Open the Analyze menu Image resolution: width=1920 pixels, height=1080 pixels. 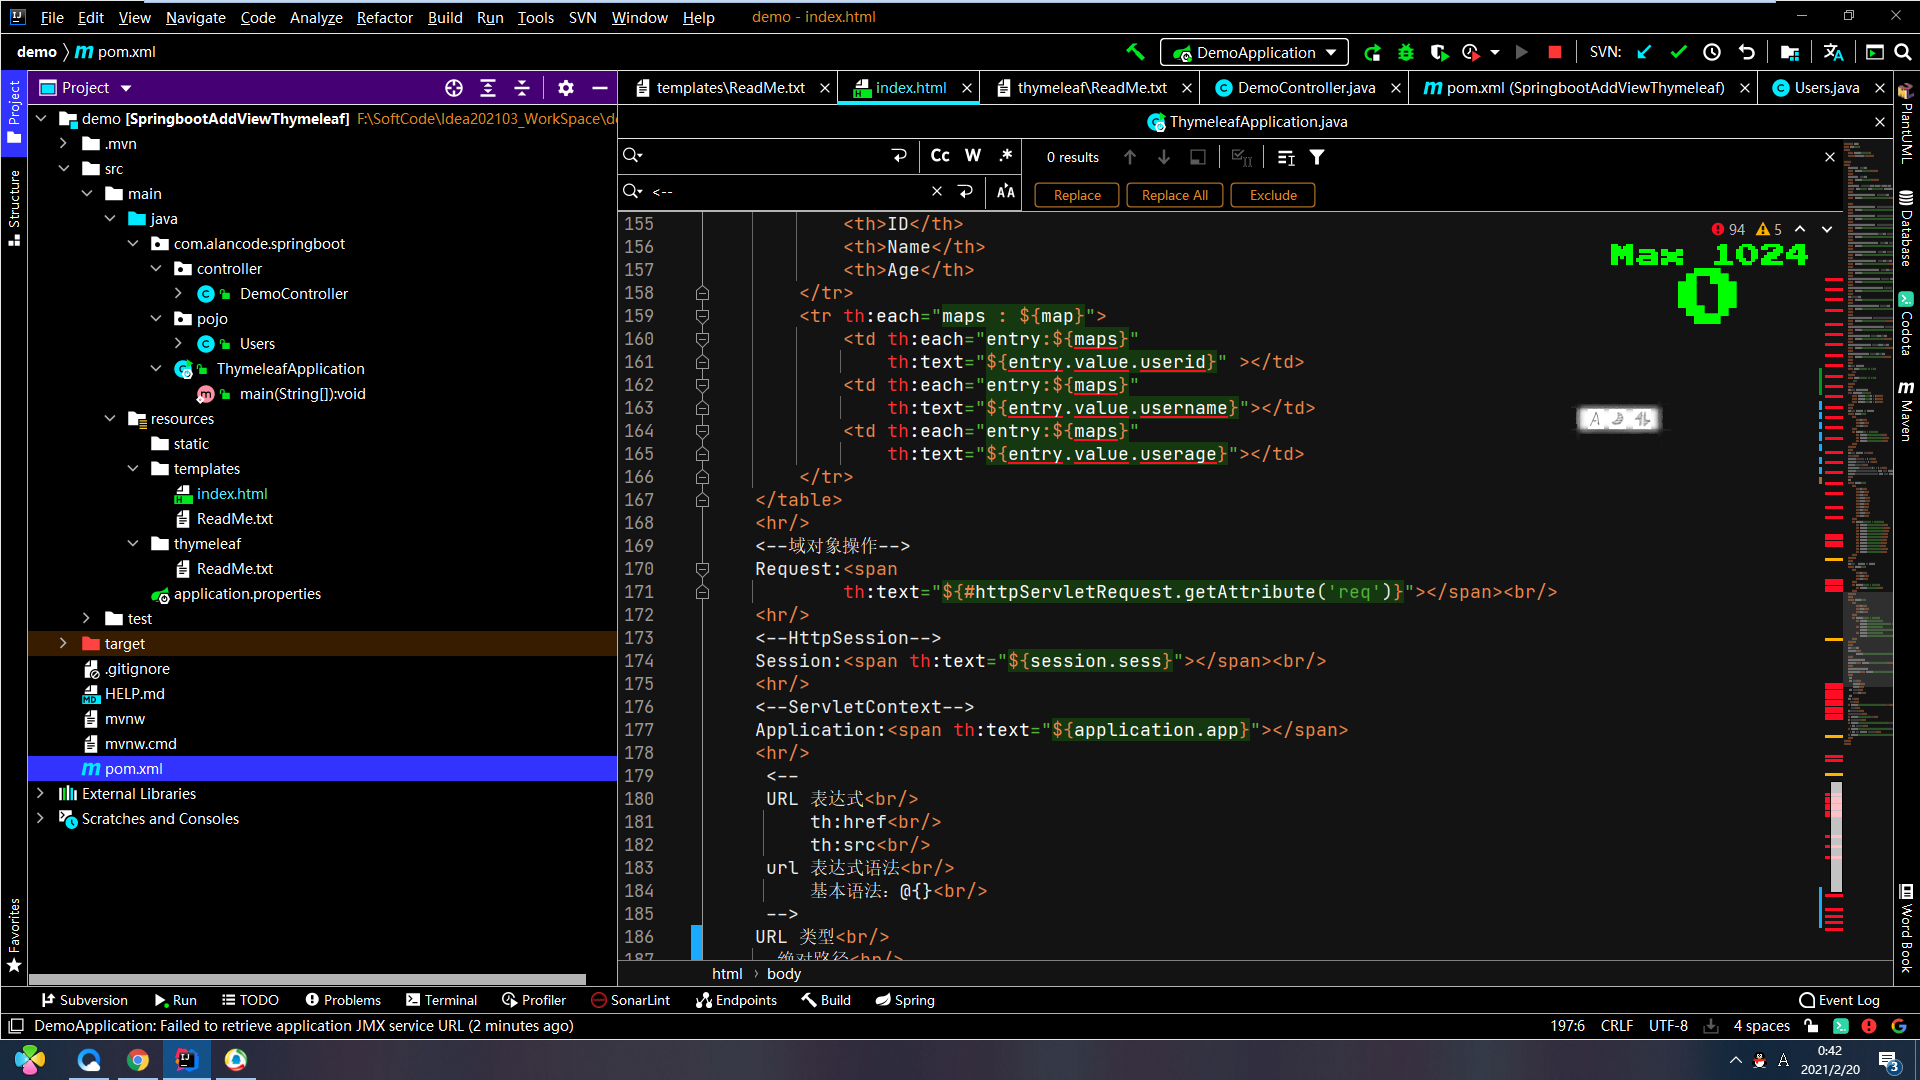click(316, 17)
